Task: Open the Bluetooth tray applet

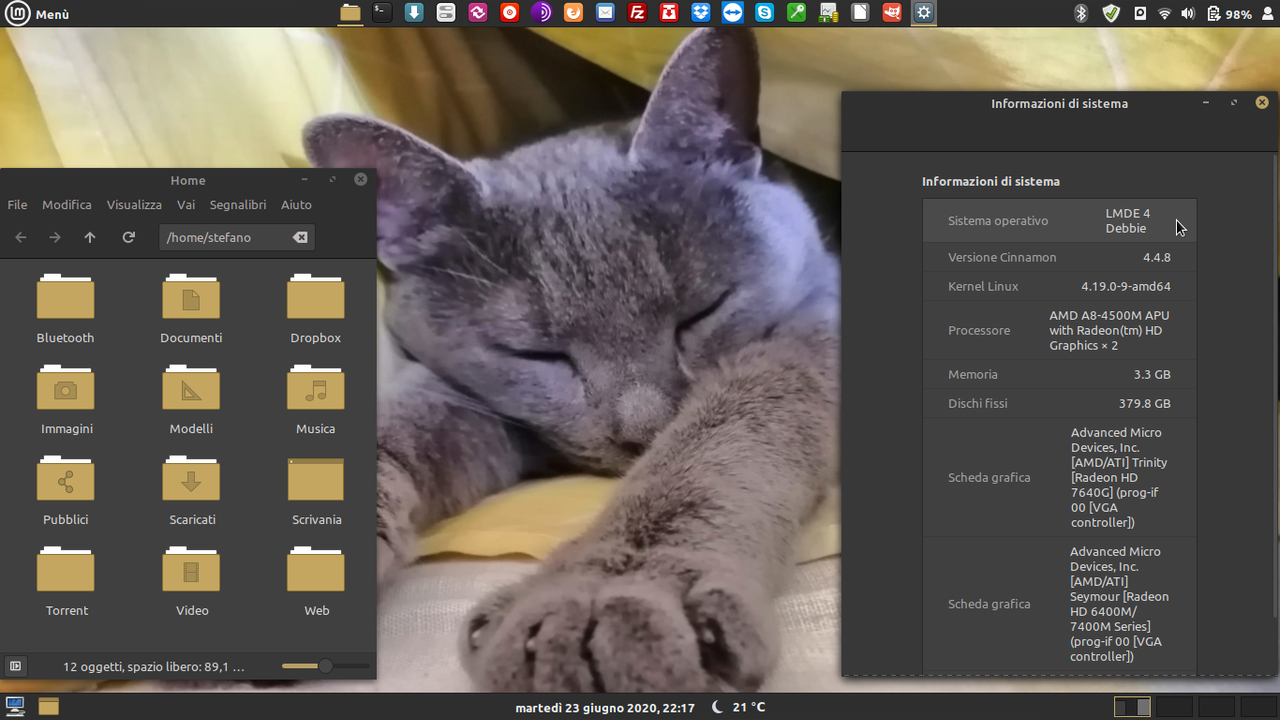Action: point(1081,14)
